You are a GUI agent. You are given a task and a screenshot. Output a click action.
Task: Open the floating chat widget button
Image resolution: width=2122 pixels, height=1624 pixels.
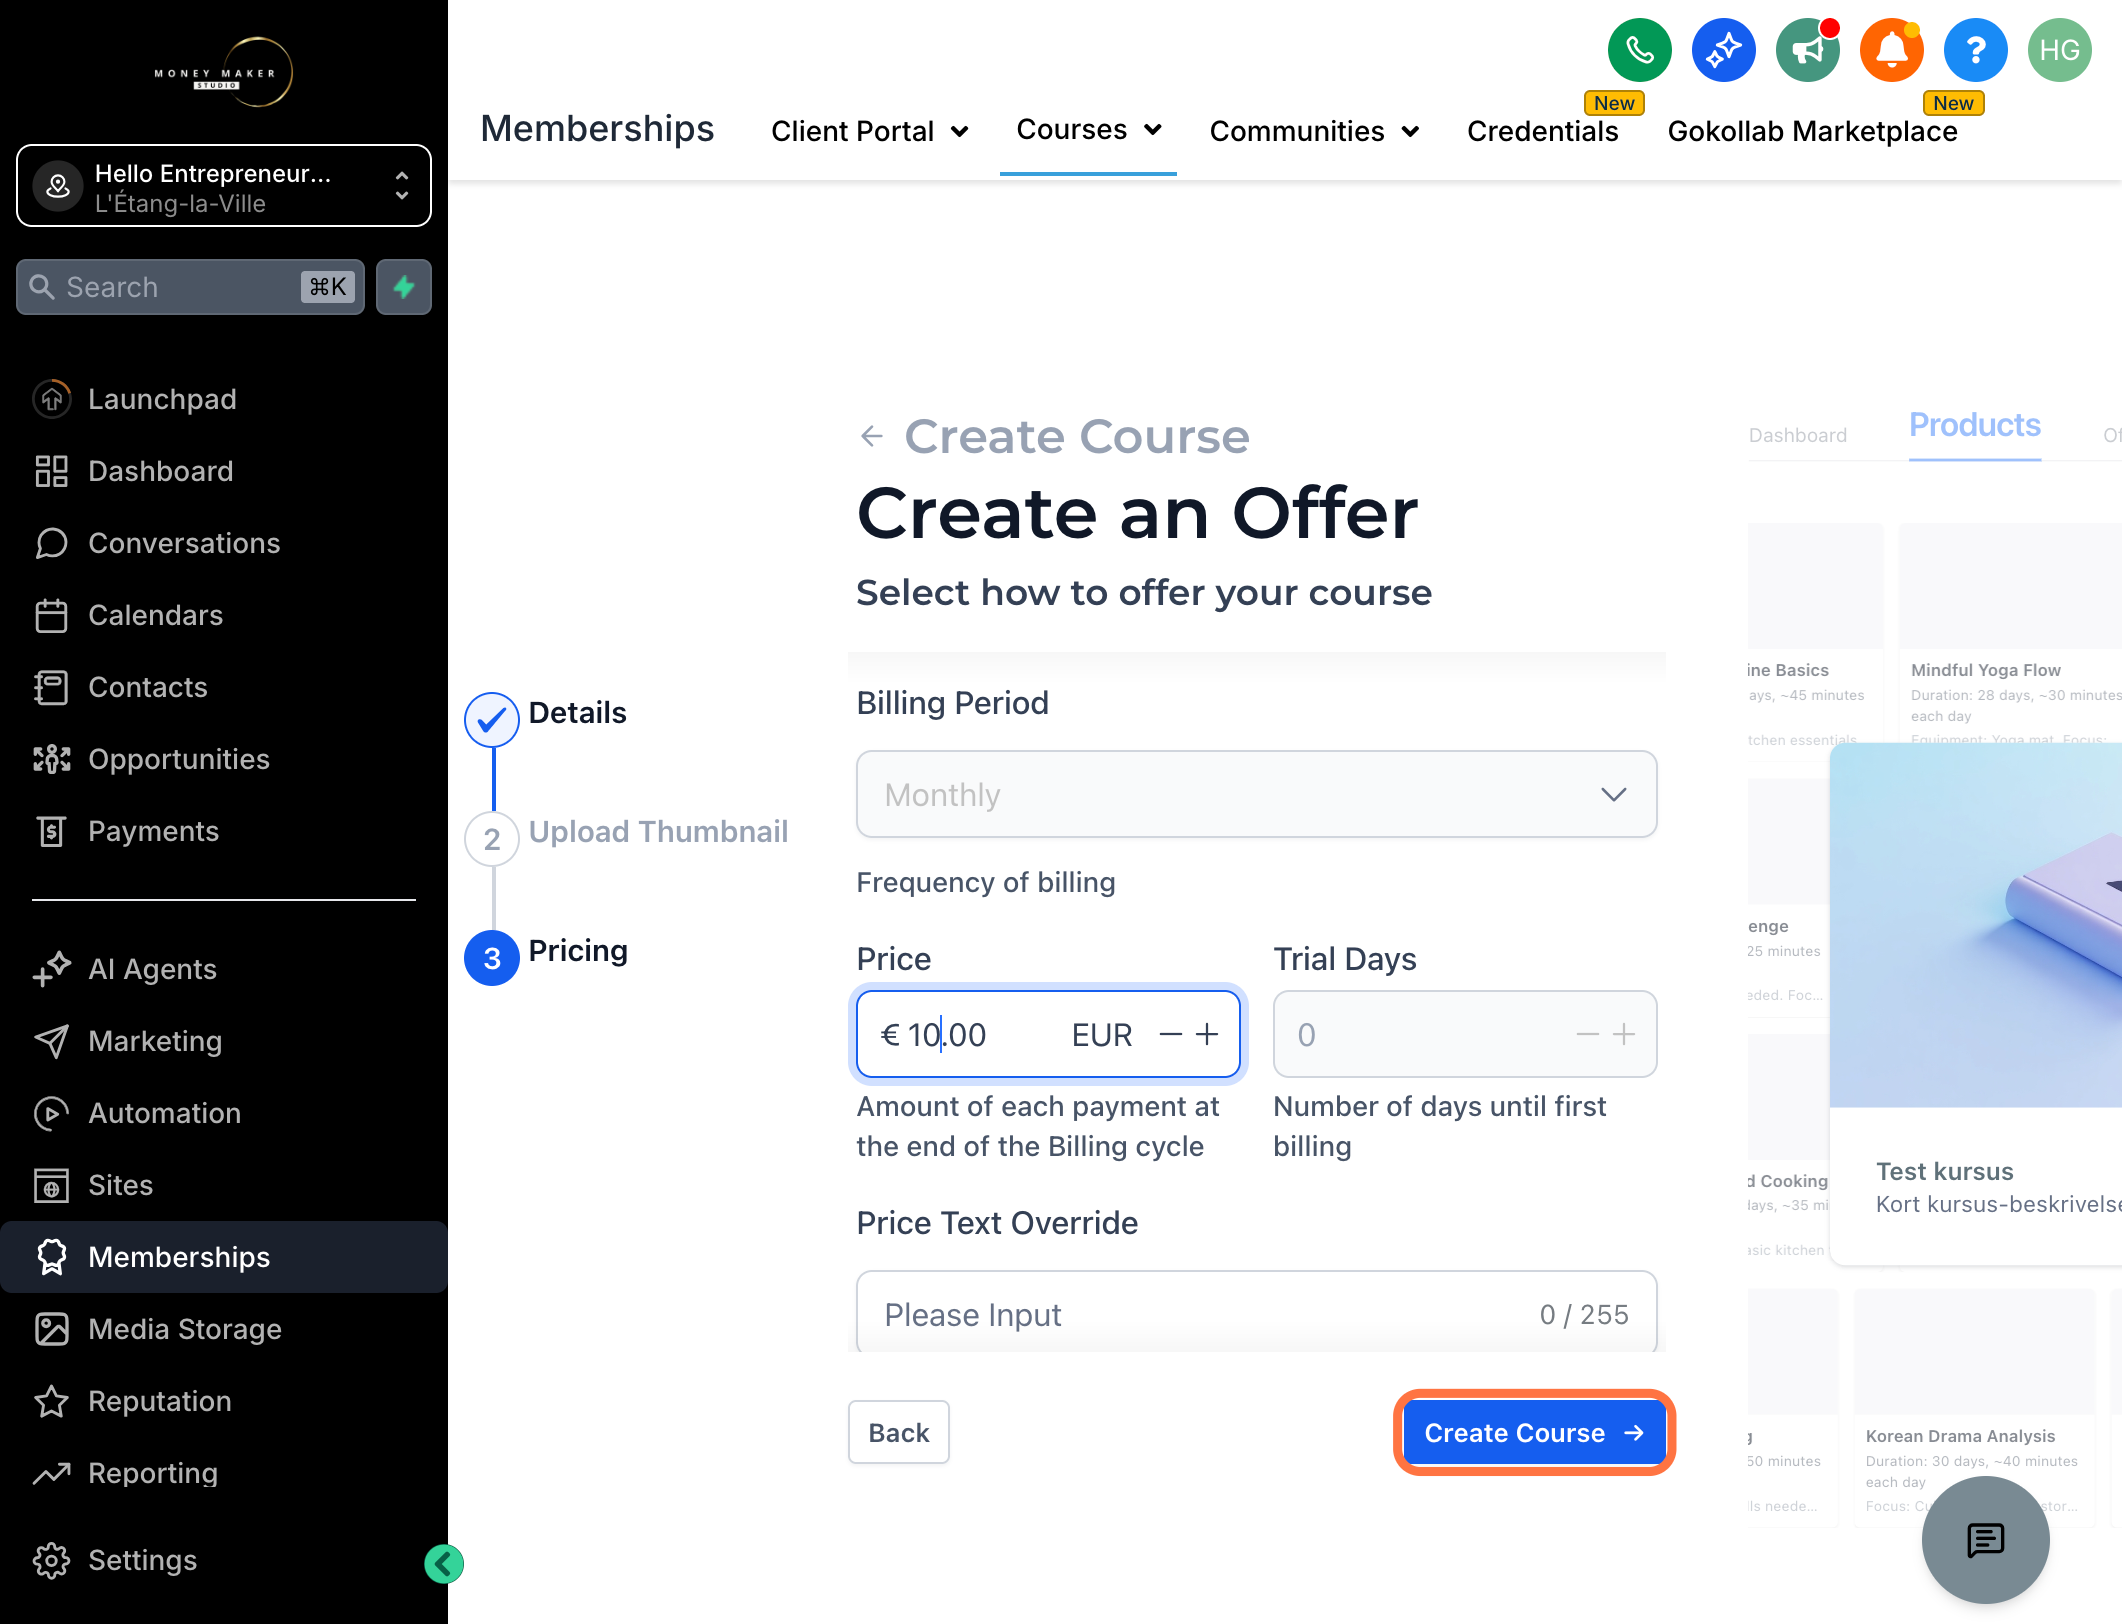tap(1985, 1540)
